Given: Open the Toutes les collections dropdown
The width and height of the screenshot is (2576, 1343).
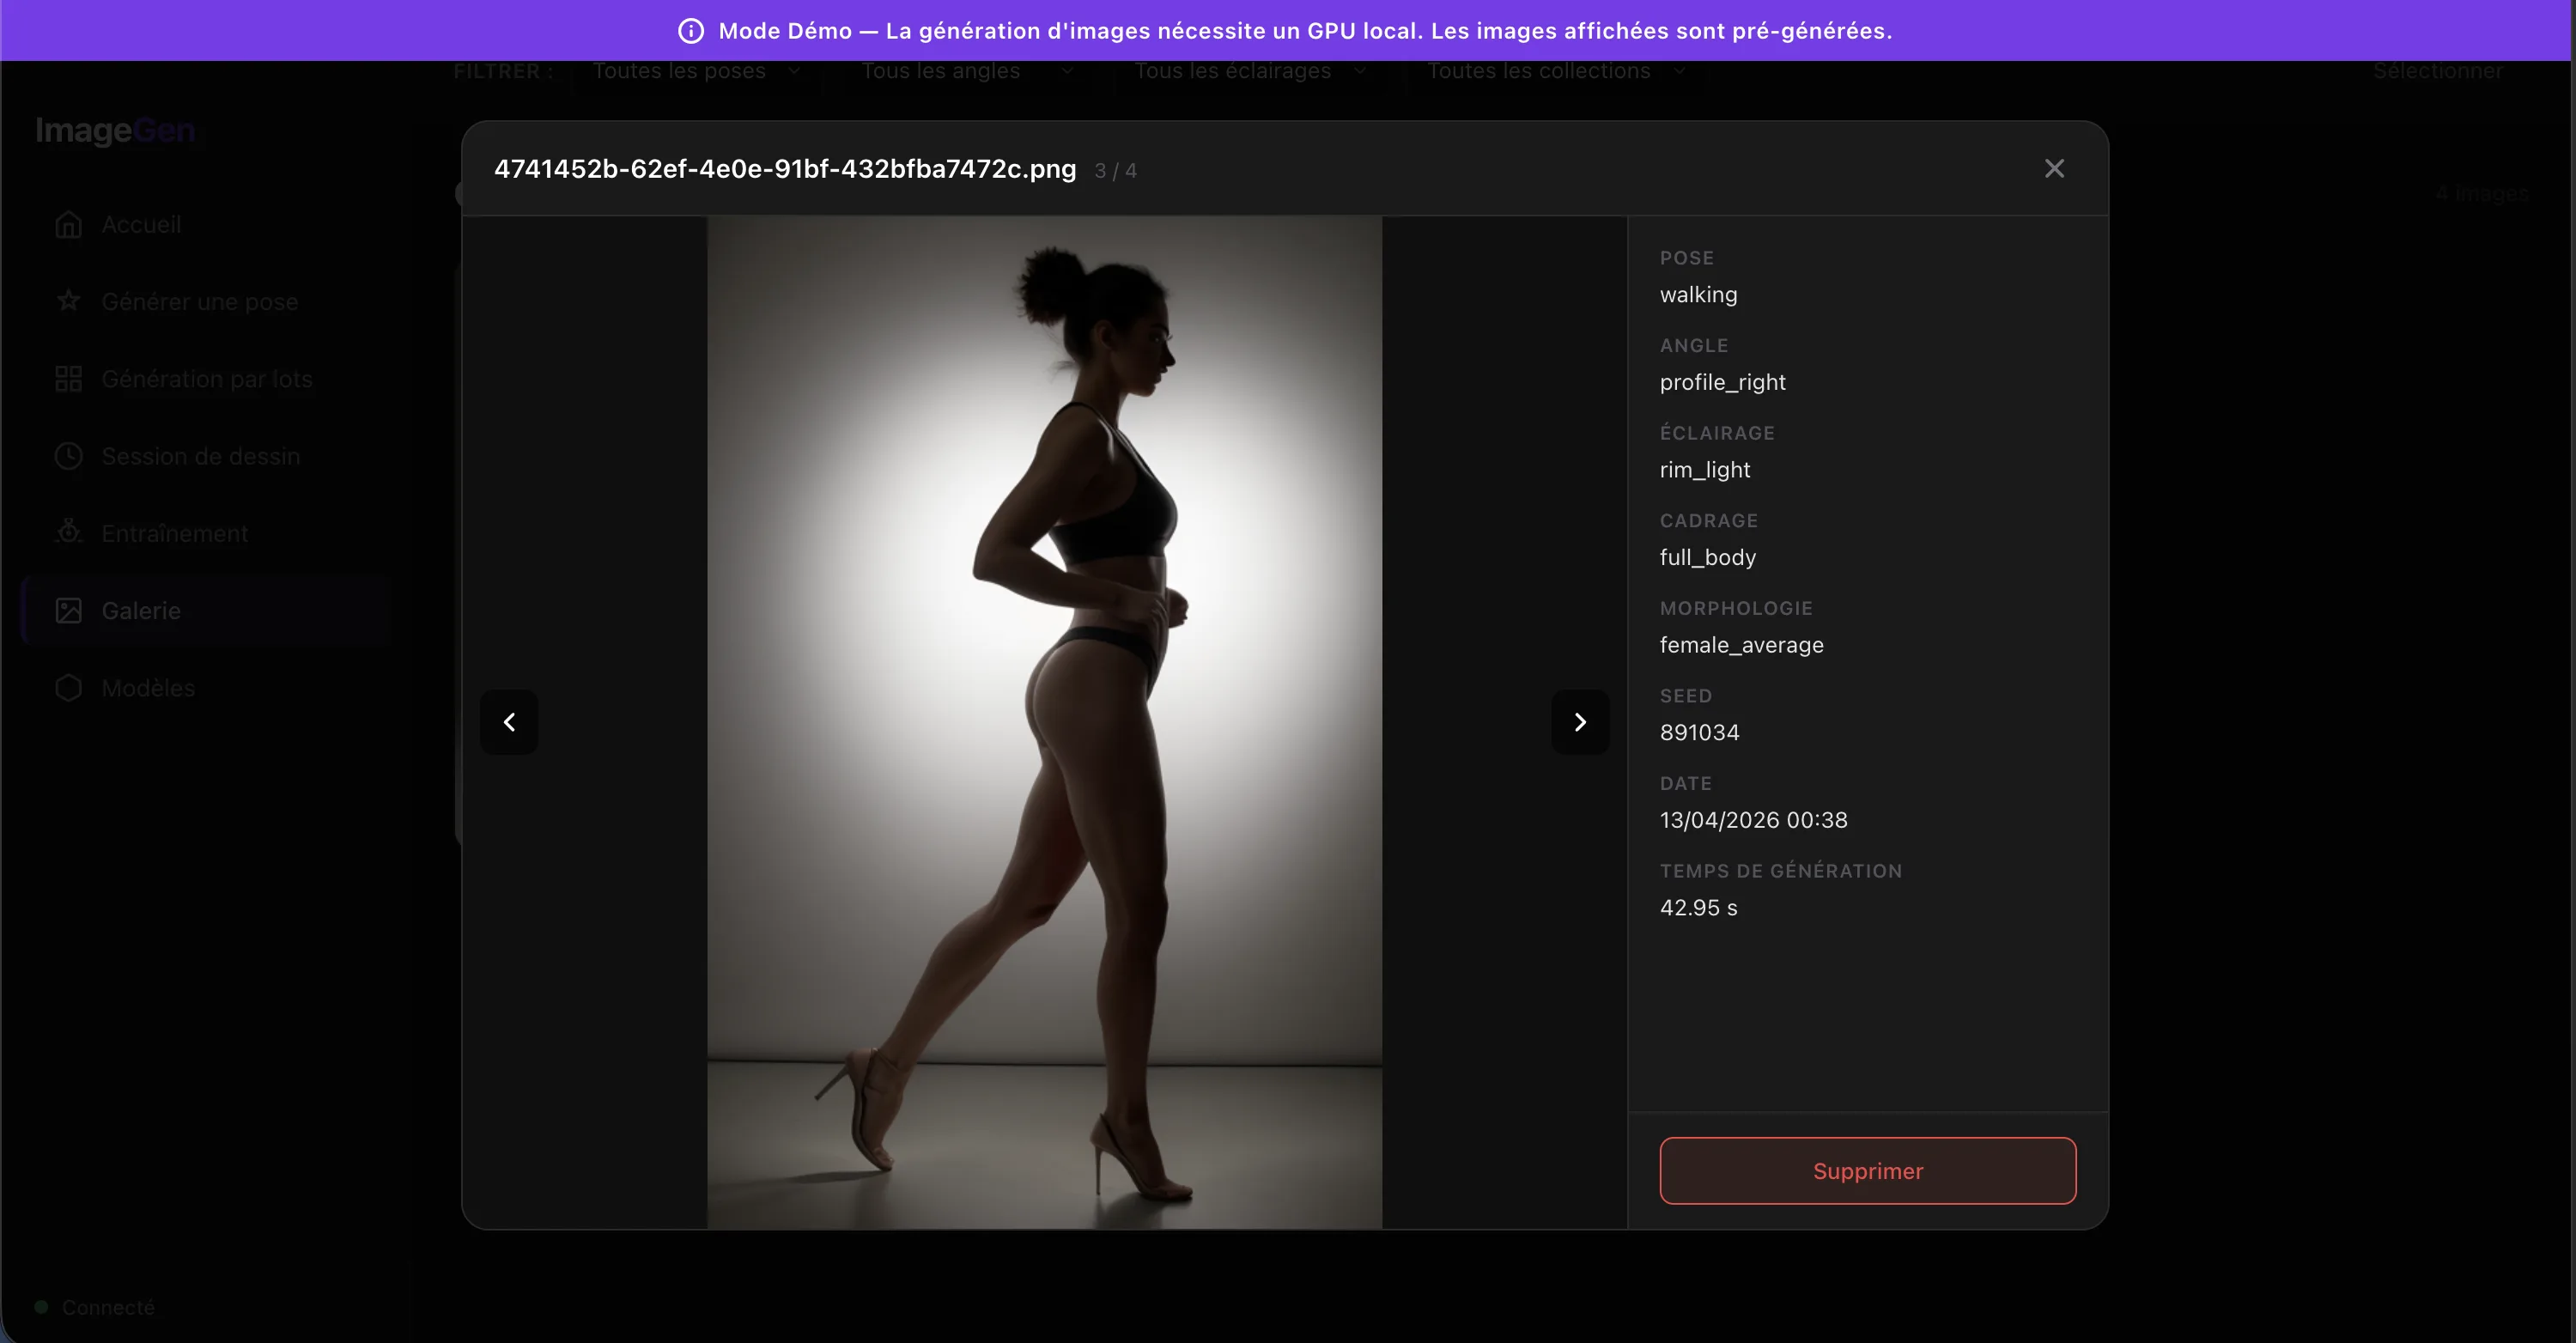Looking at the screenshot, I should click(1557, 71).
